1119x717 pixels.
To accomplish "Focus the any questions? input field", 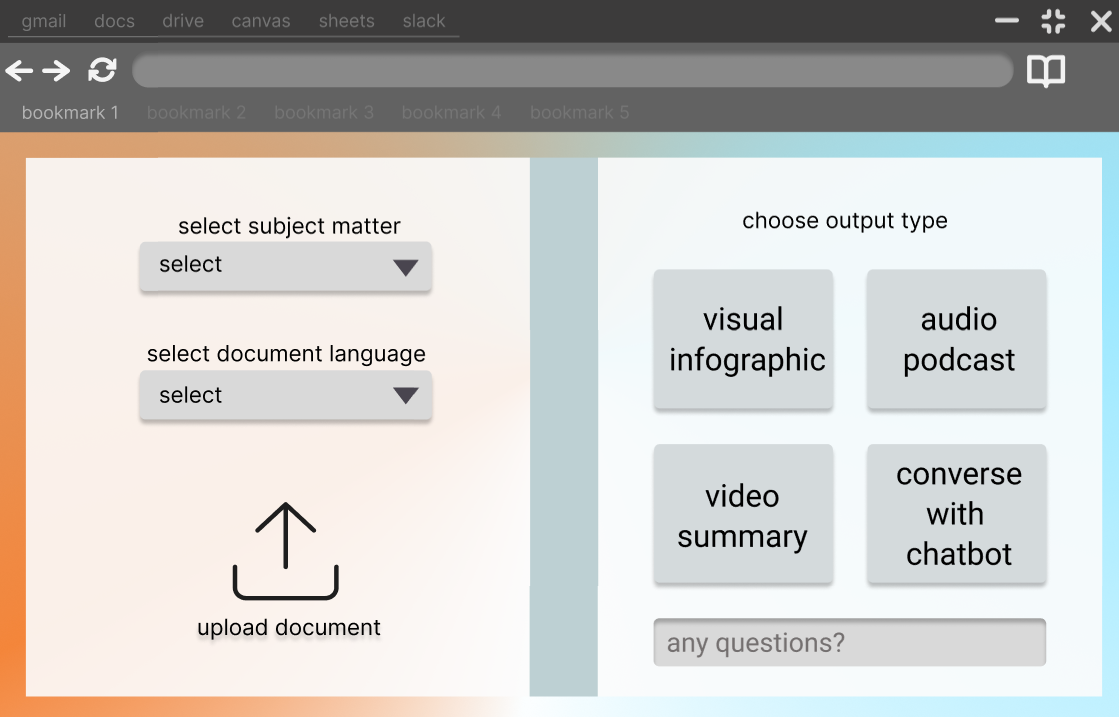I will [849, 642].
